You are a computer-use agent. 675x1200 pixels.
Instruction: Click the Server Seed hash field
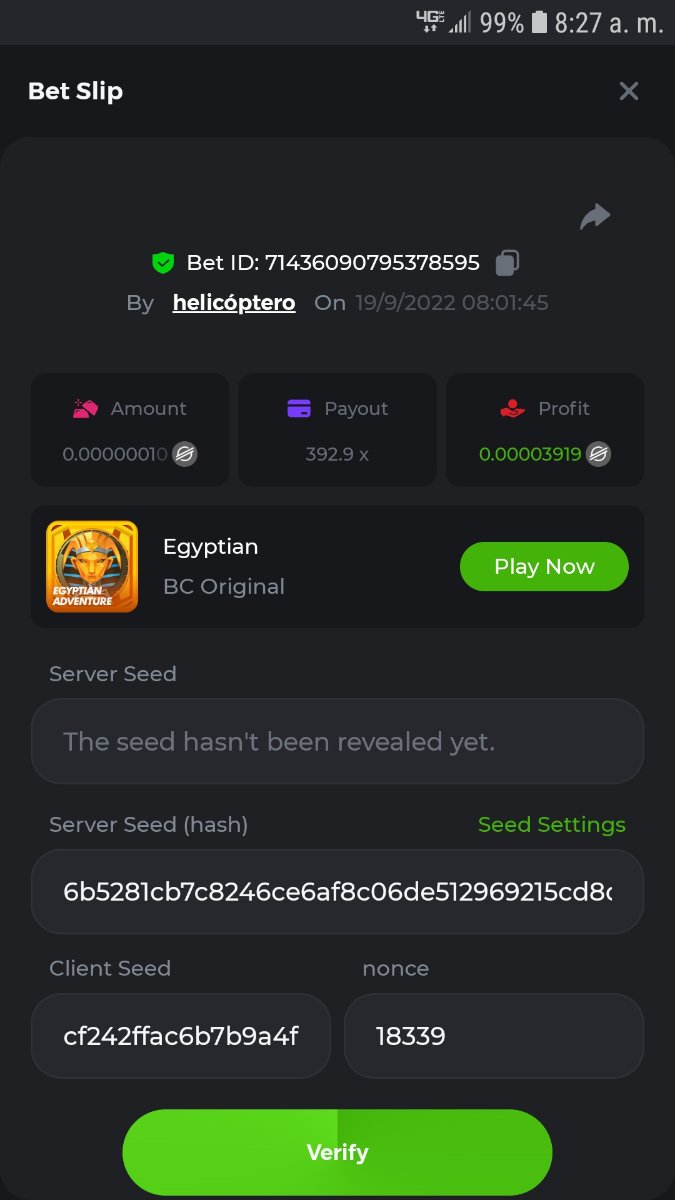point(337,892)
